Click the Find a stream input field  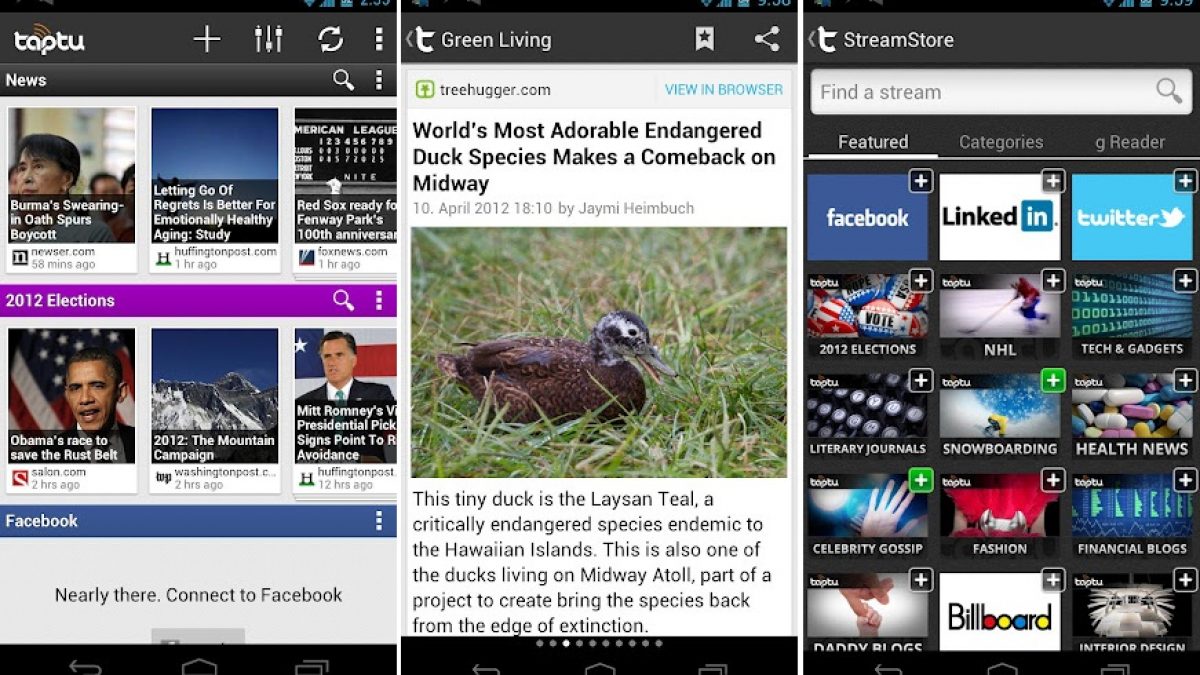pos(1002,92)
